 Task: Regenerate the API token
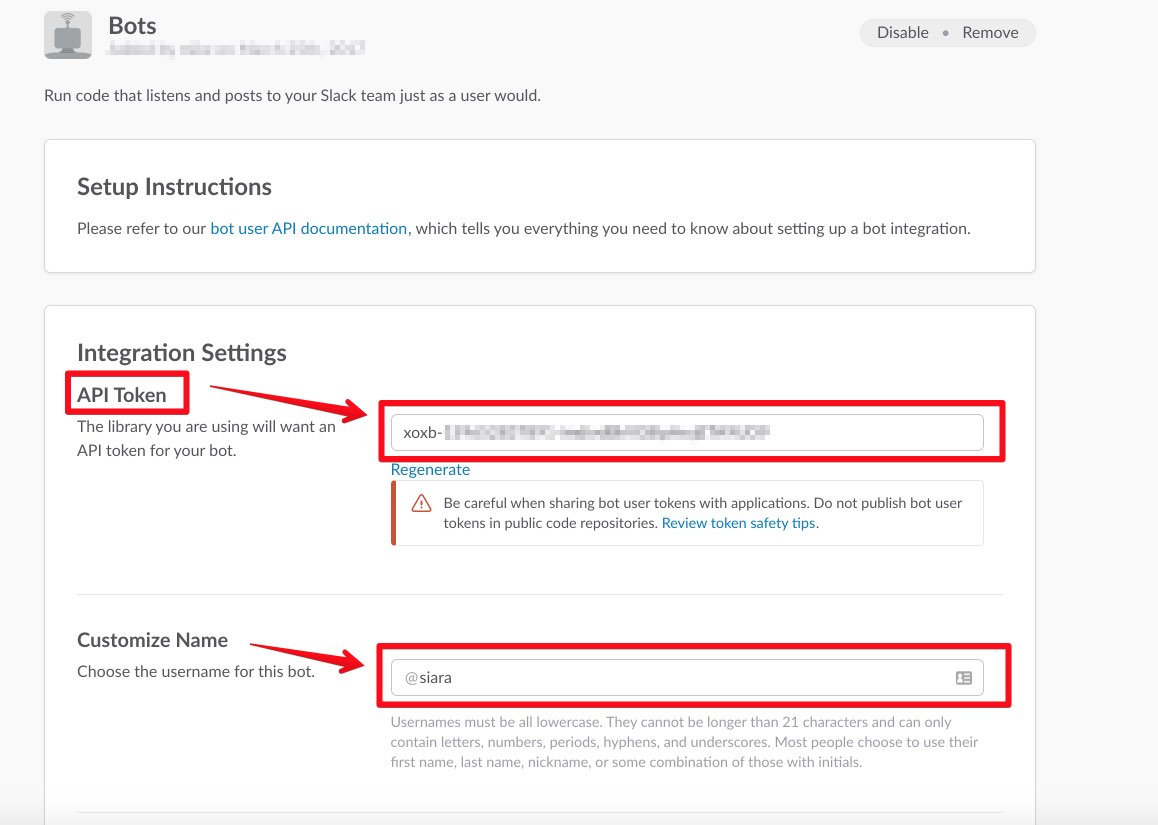pos(430,470)
